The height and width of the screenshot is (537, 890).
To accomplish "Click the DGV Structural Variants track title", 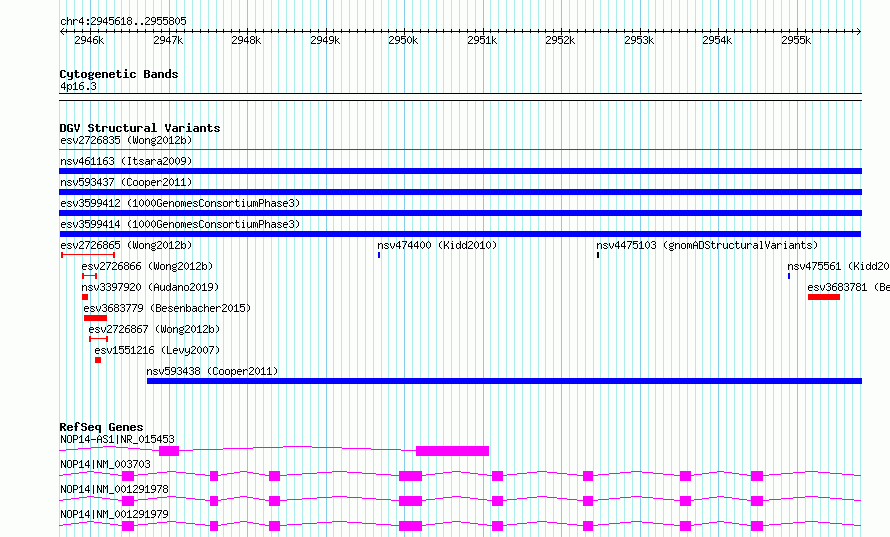I will [x=140, y=128].
